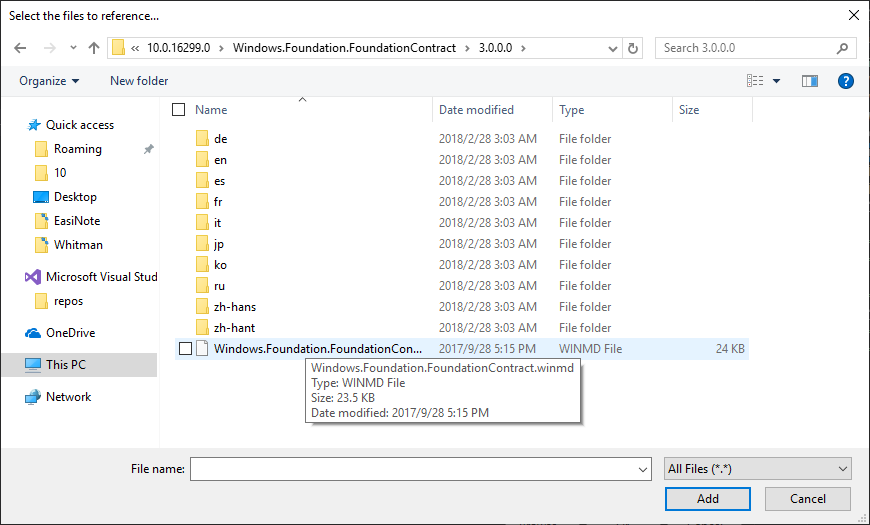Click the Add button

[x=707, y=499]
